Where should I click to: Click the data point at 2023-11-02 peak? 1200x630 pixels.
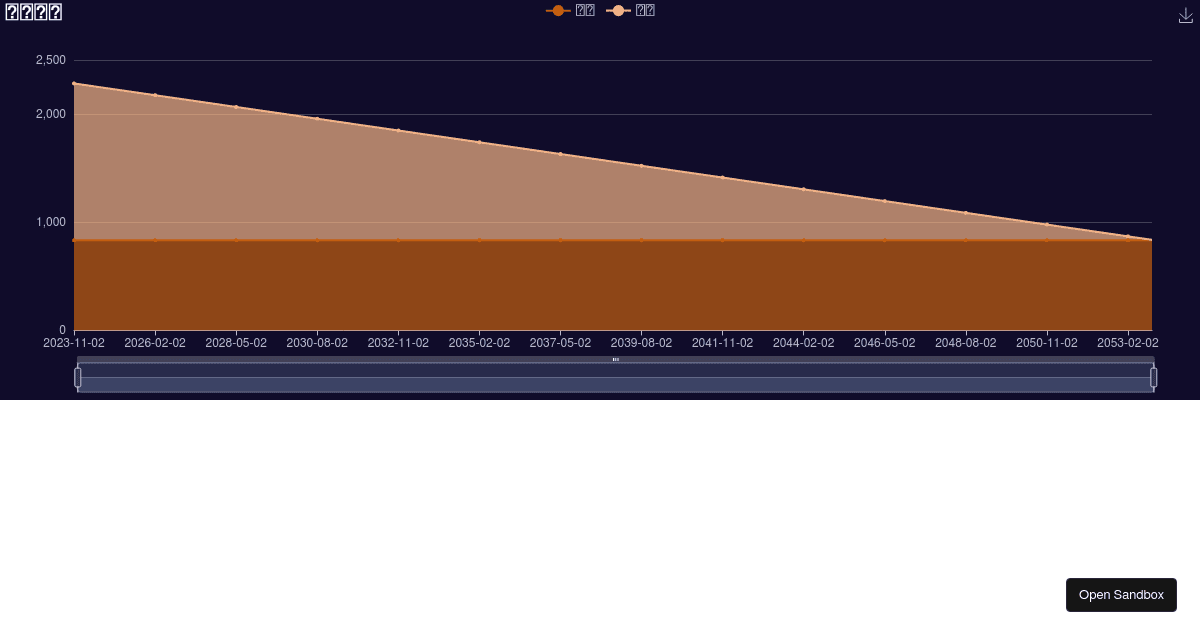point(73,83)
